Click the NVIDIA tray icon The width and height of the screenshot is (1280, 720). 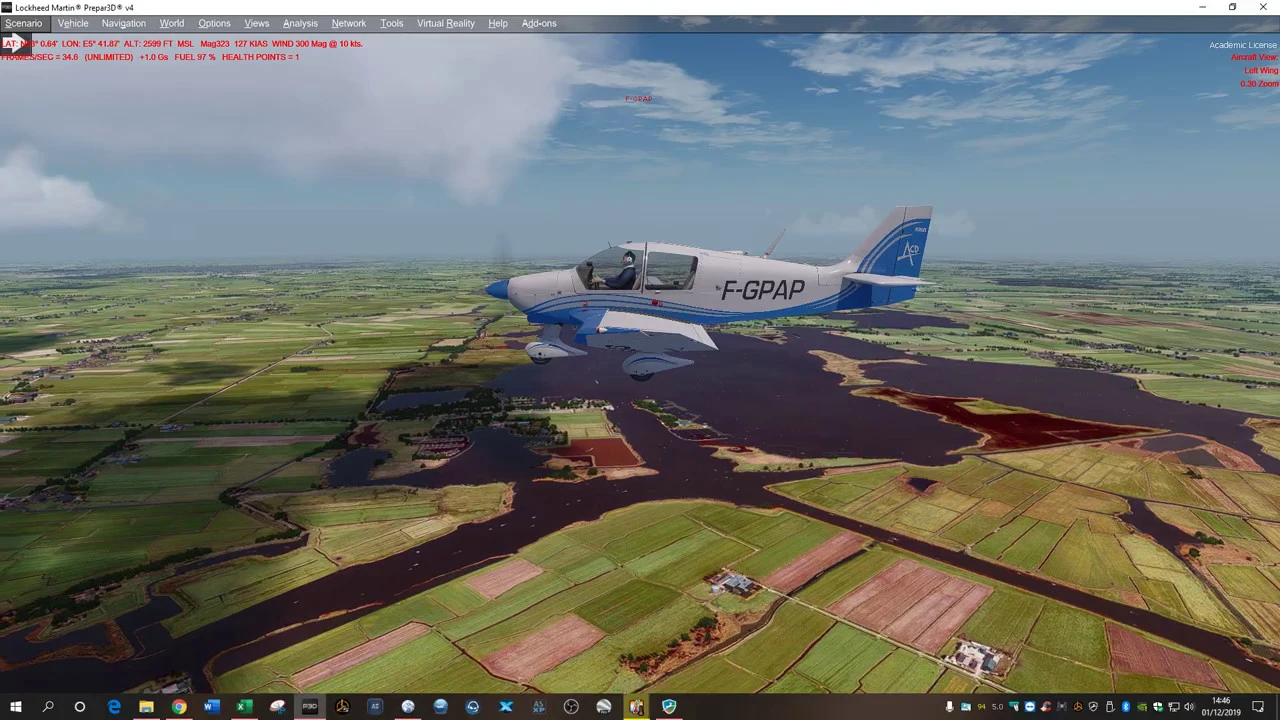(x=1142, y=707)
